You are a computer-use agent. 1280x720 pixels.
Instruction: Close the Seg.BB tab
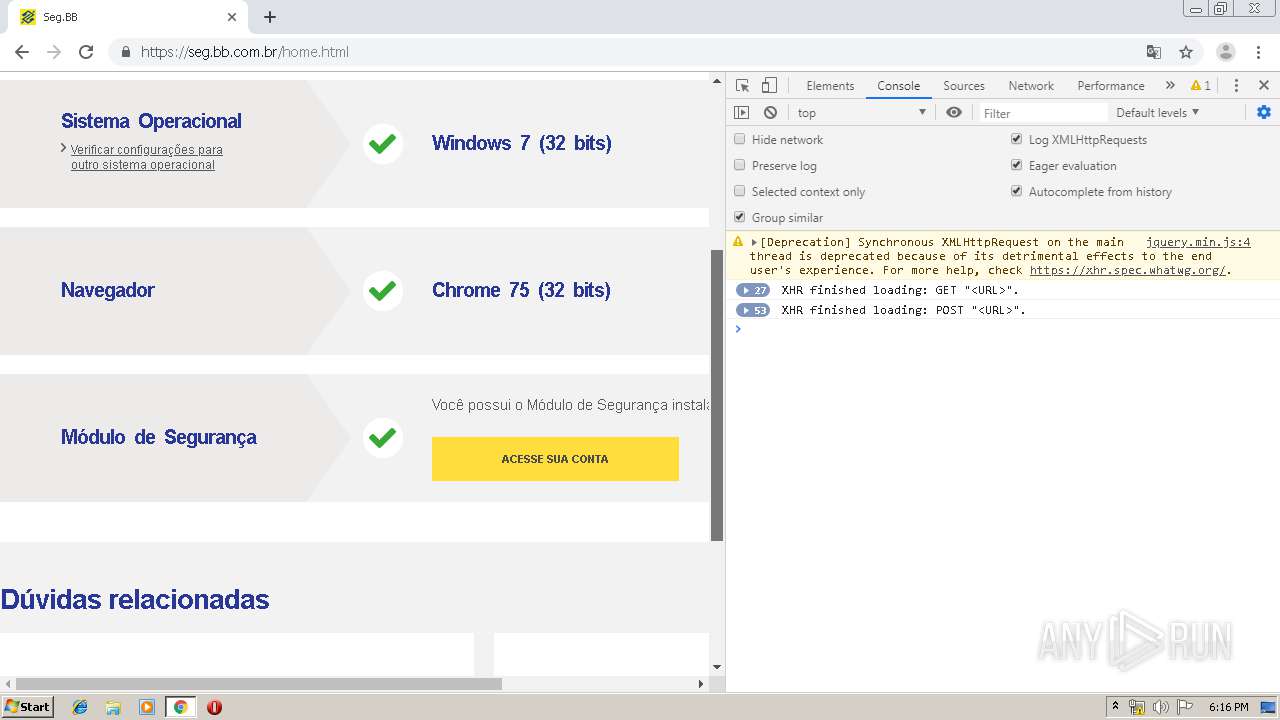[232, 17]
